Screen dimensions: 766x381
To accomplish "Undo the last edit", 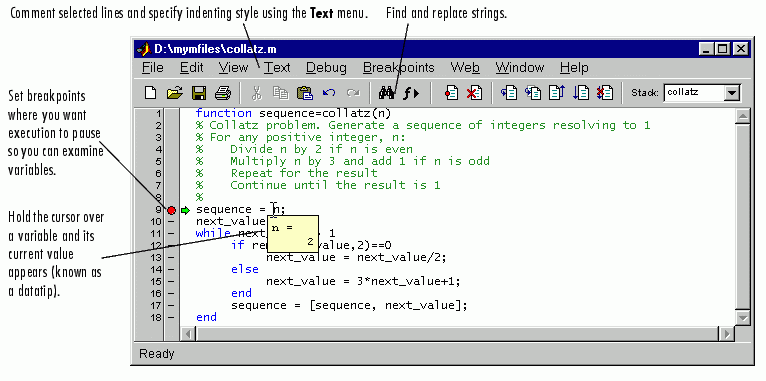I will [x=329, y=92].
